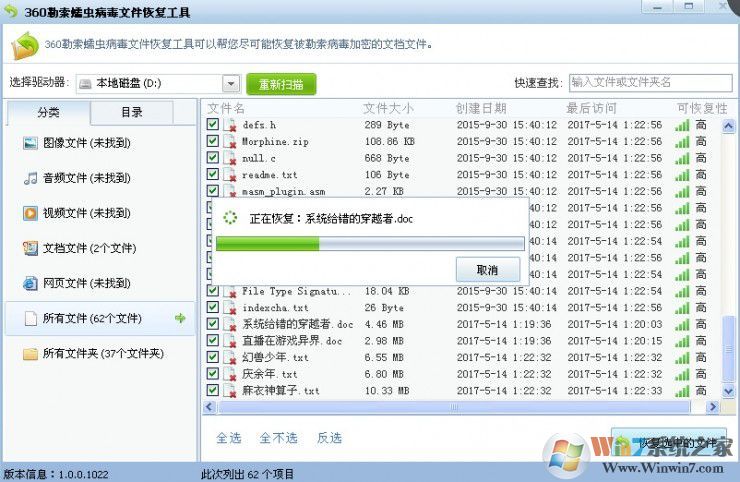Click the file icon next to indexcha.txt
Screen dimensions: 740x482
(x=230, y=308)
